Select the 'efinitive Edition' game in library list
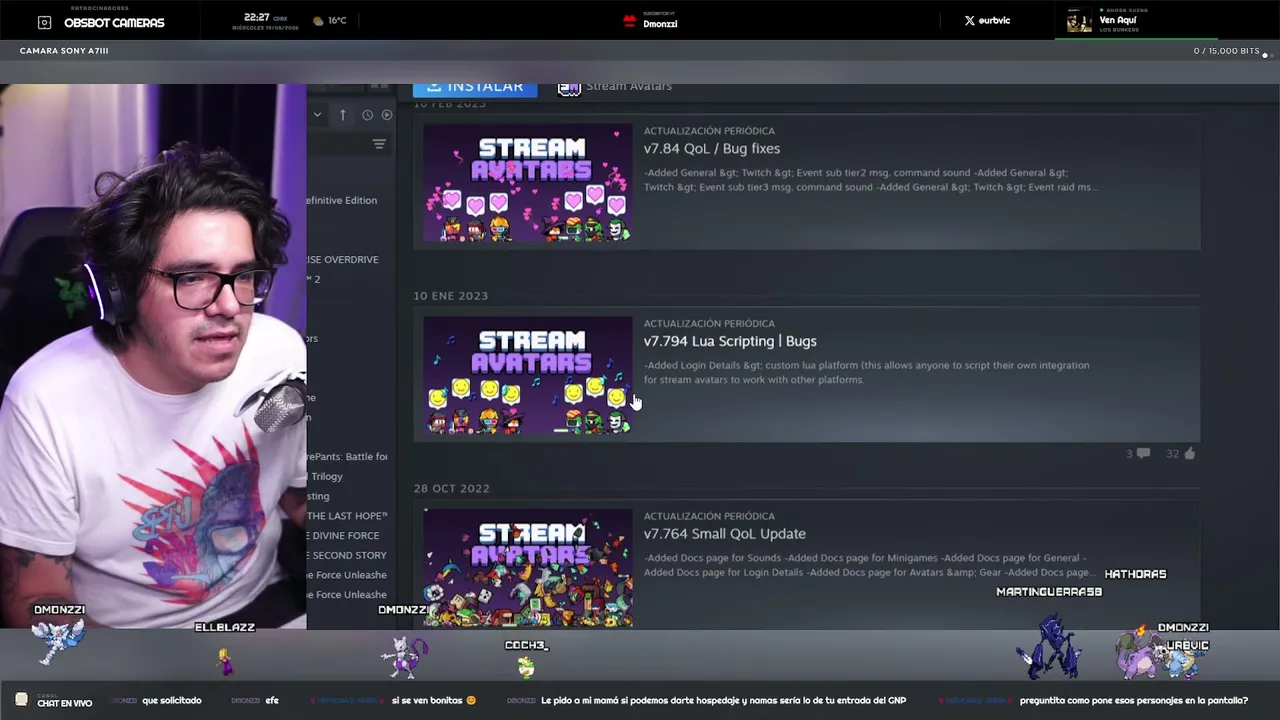The image size is (1280, 720). (x=342, y=200)
